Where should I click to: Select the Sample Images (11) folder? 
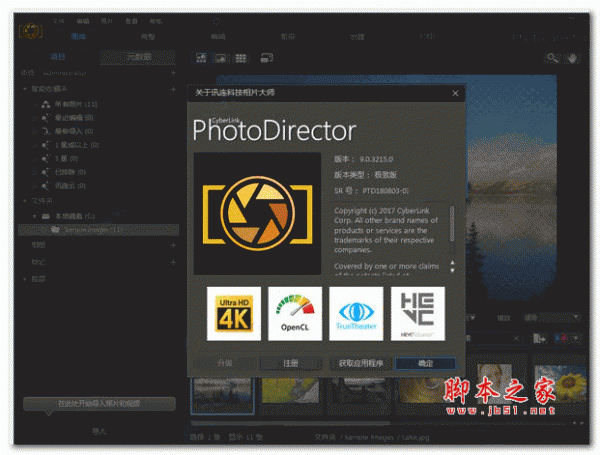pos(99,230)
